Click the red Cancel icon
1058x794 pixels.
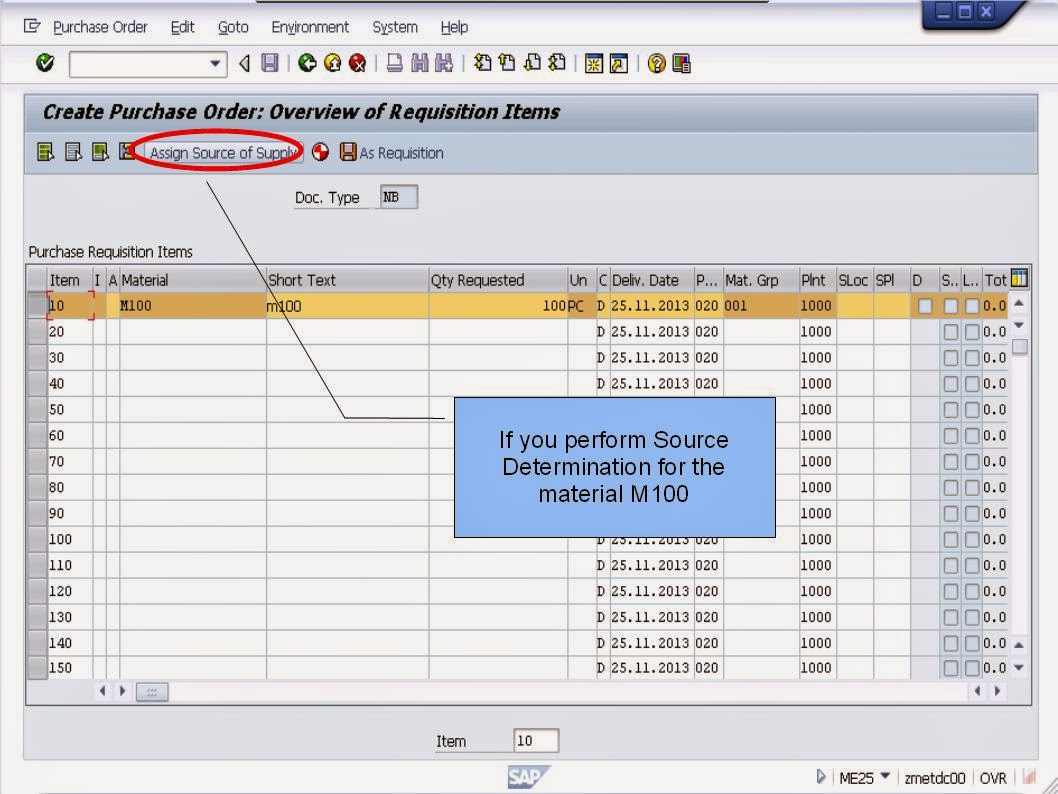pos(358,63)
